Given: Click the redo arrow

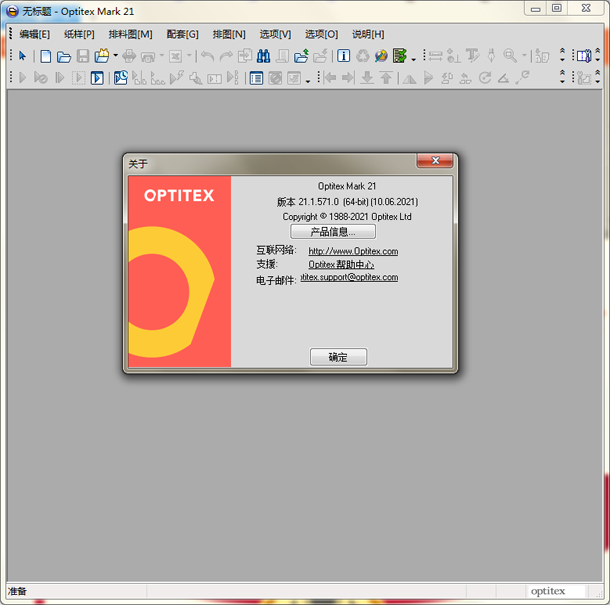Looking at the screenshot, I should pyautogui.click(x=226, y=57).
